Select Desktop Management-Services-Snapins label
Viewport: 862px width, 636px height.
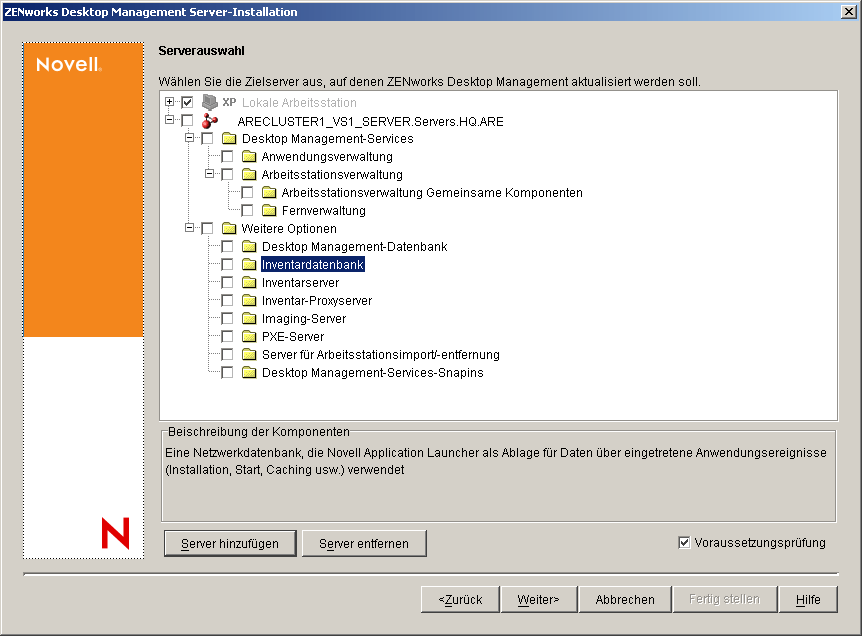tap(373, 373)
